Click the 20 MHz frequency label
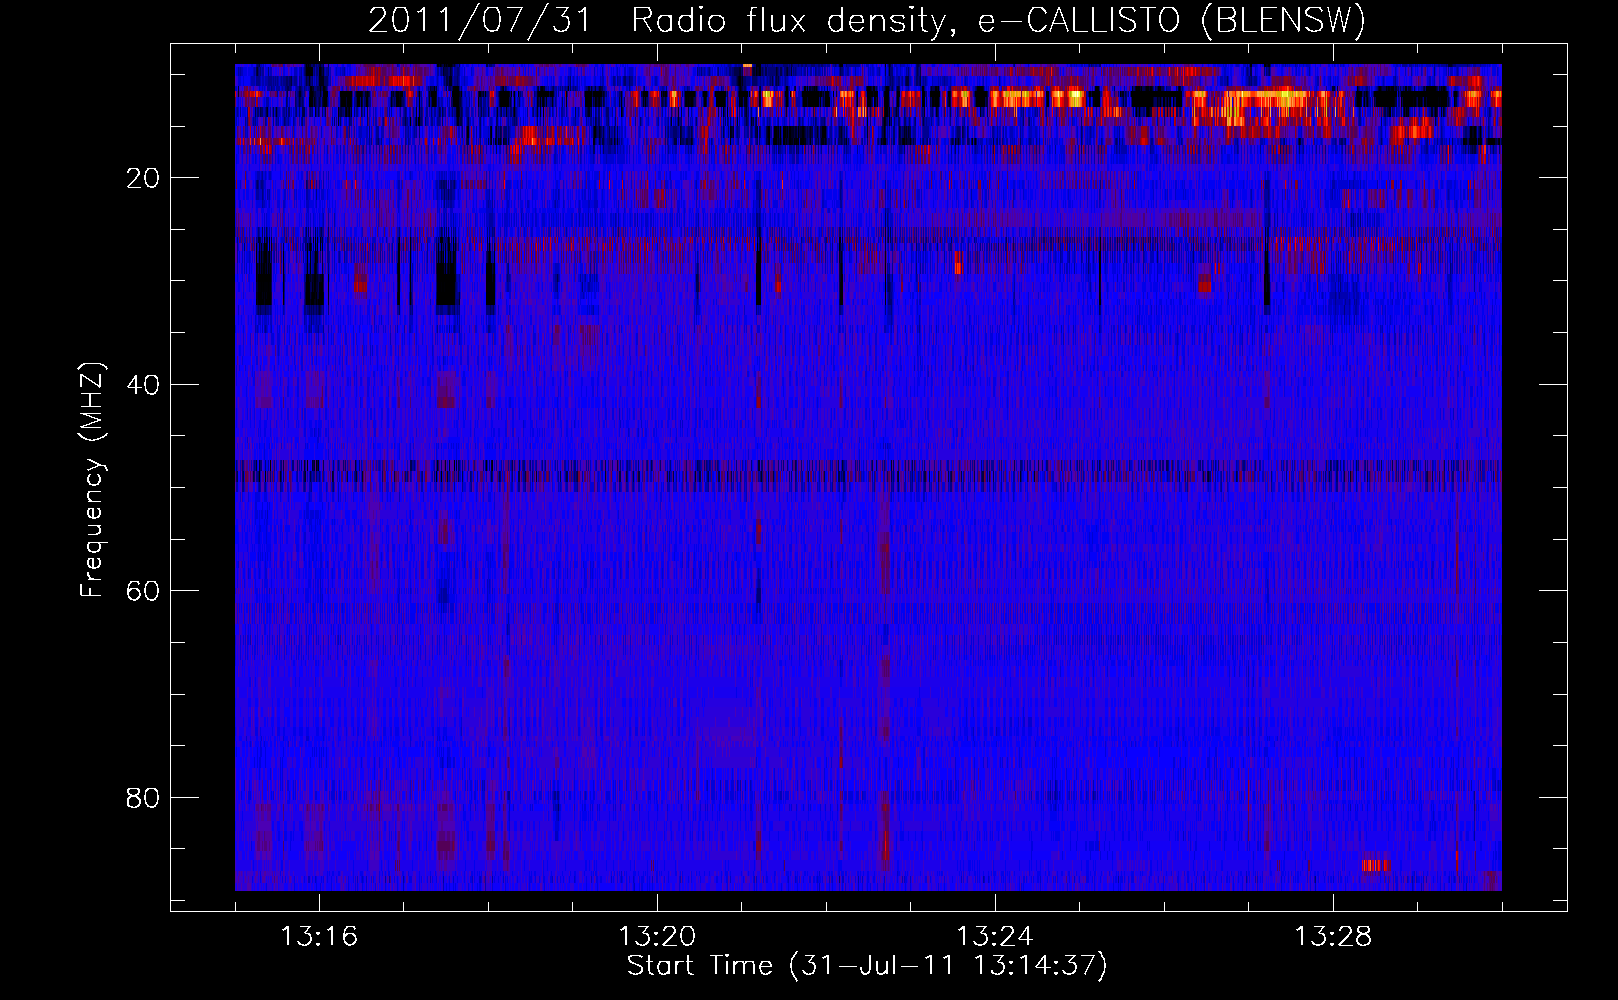This screenshot has height=1000, width=1618. [143, 178]
